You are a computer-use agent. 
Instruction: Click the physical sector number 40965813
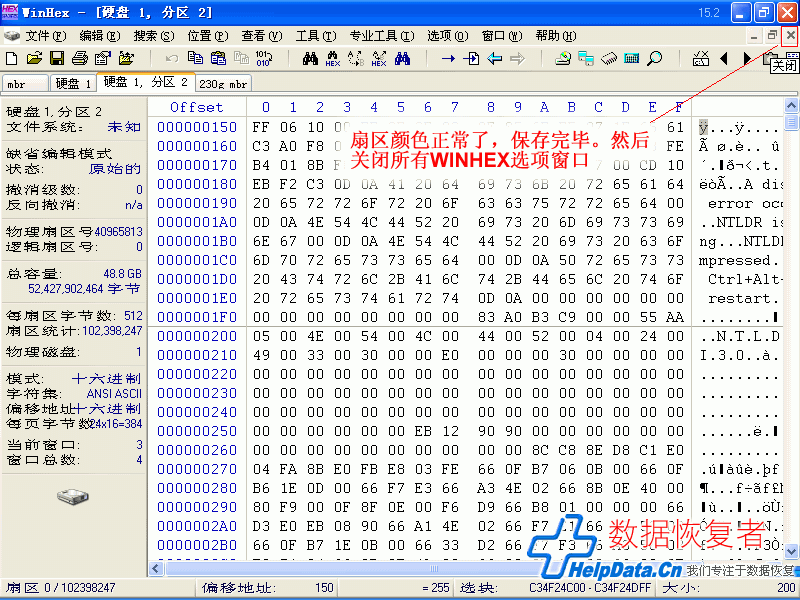point(118,232)
